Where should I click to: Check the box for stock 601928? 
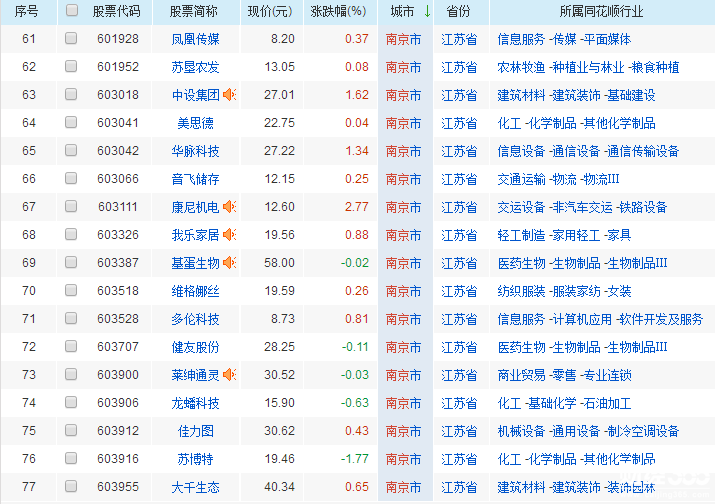[71, 38]
